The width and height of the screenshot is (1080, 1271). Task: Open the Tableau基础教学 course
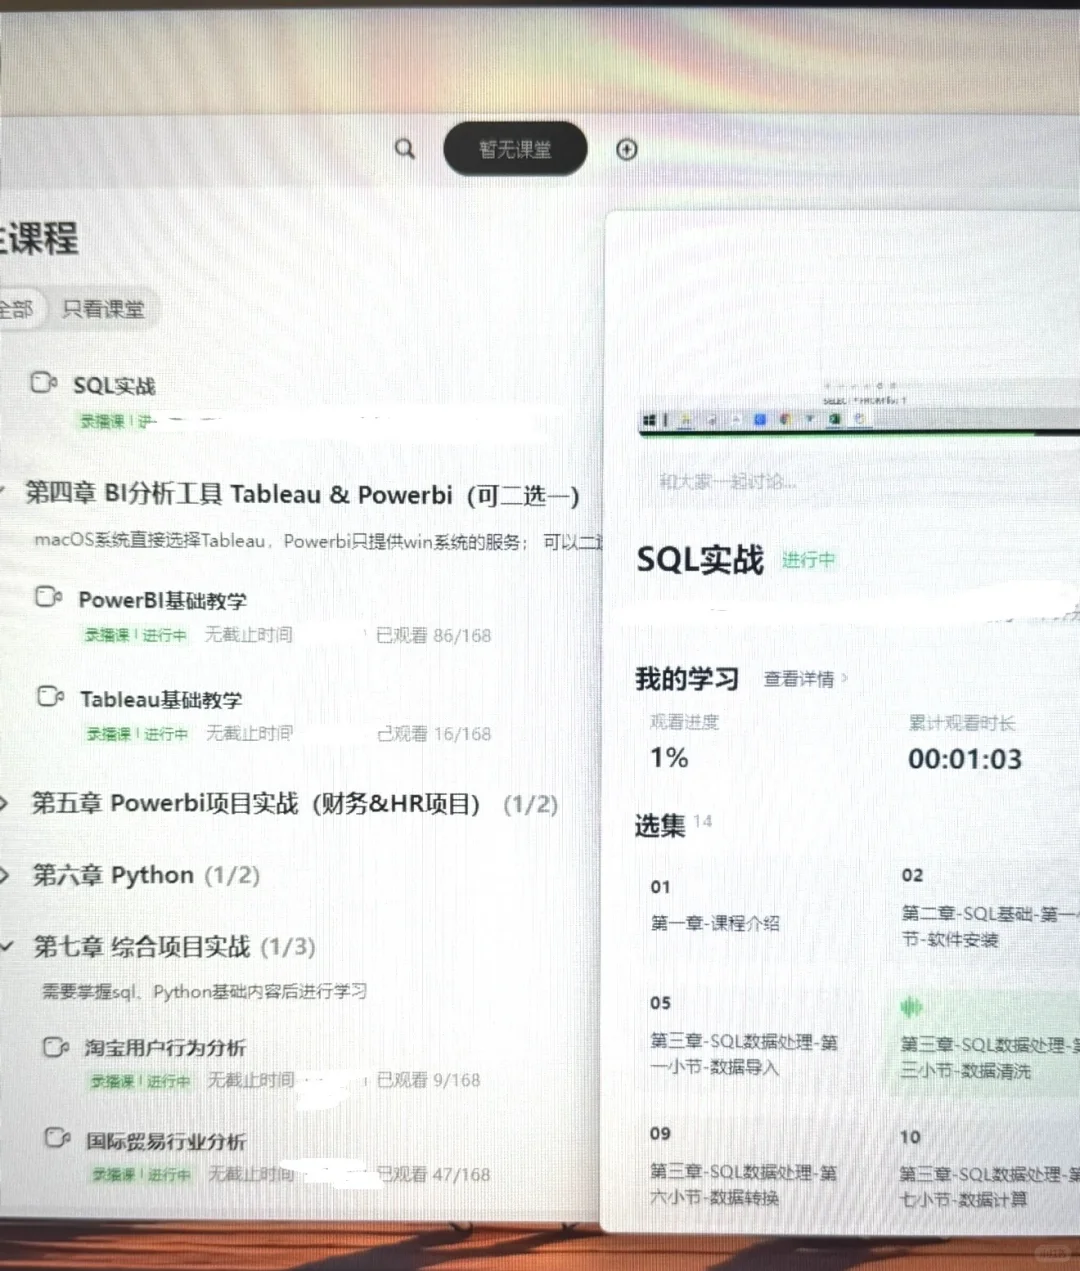click(161, 699)
